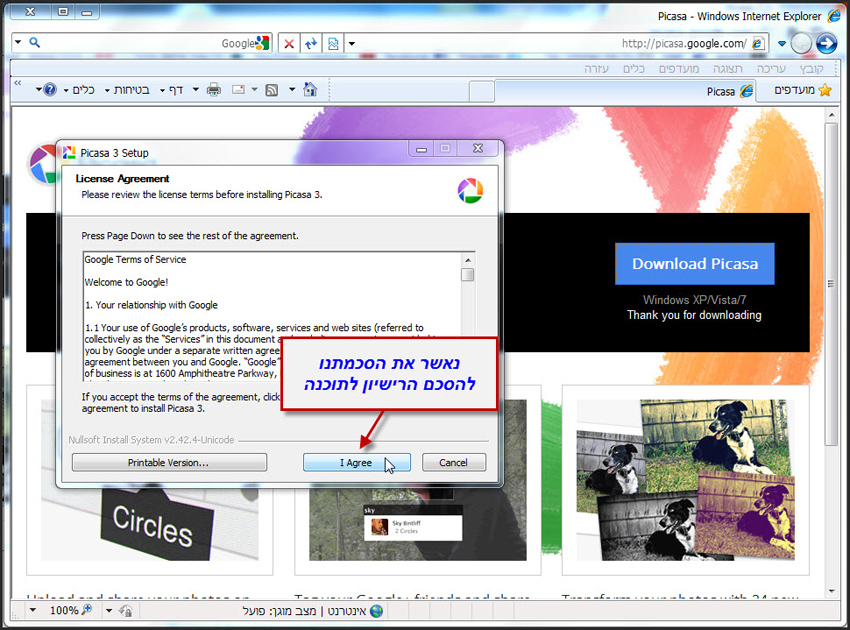This screenshot has height=630, width=850.
Task: Click the Windows XP/Vista/7 text
Action: coord(694,300)
